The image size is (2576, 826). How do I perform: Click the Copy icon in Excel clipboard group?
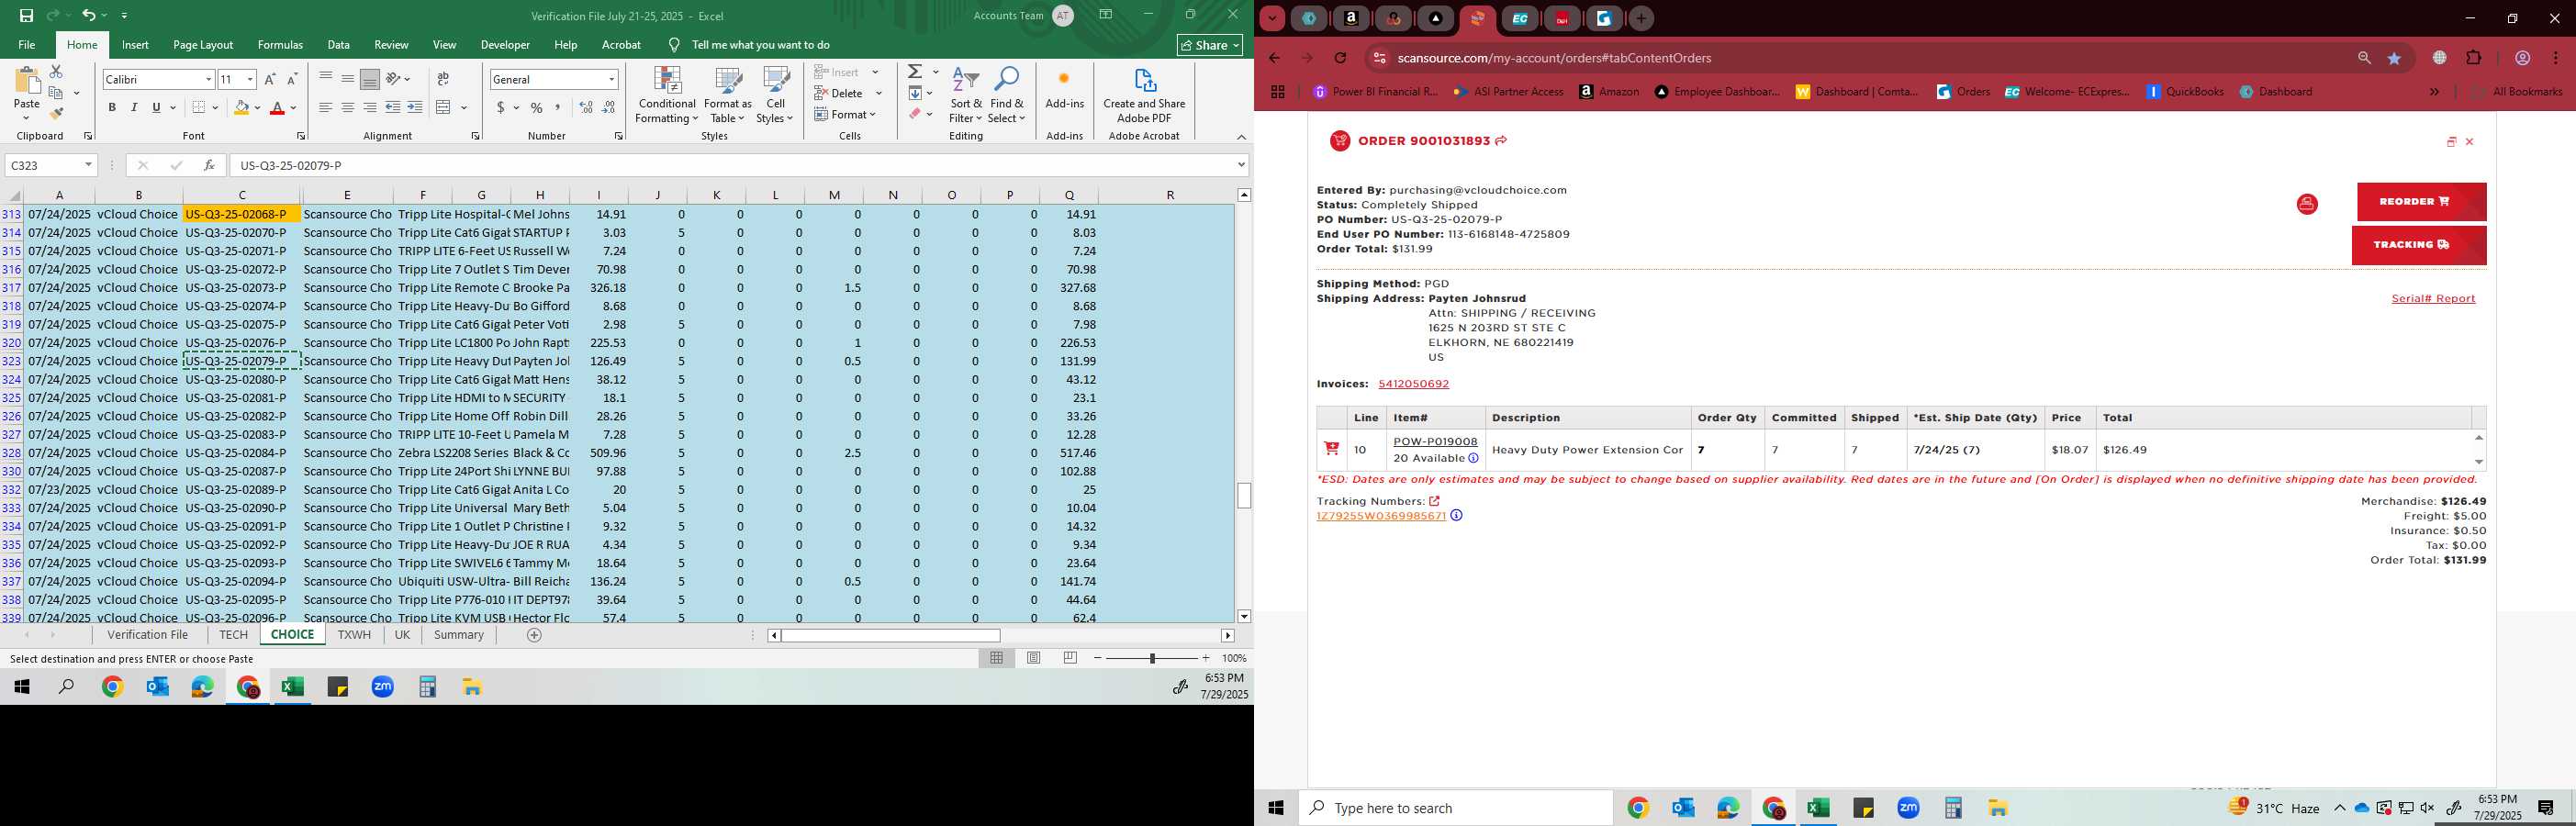click(56, 93)
